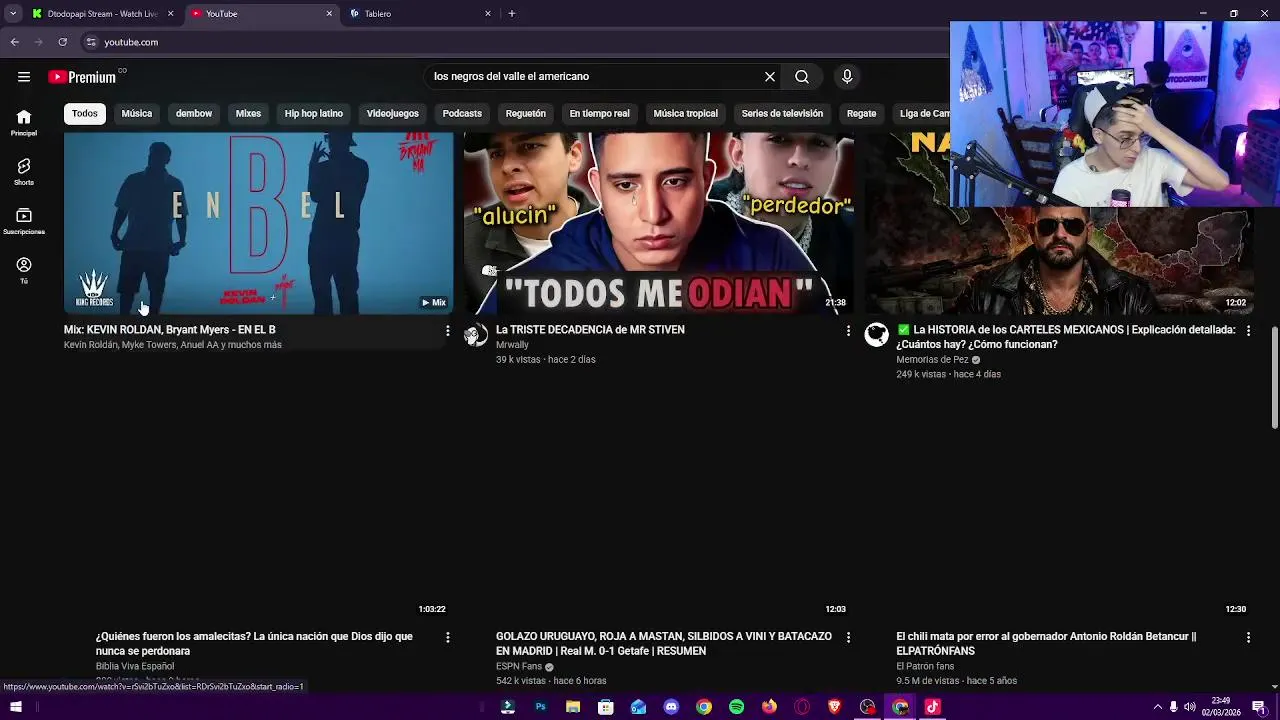Select the dembow filter chip
Screen dimensions: 1280x720
[194, 114]
